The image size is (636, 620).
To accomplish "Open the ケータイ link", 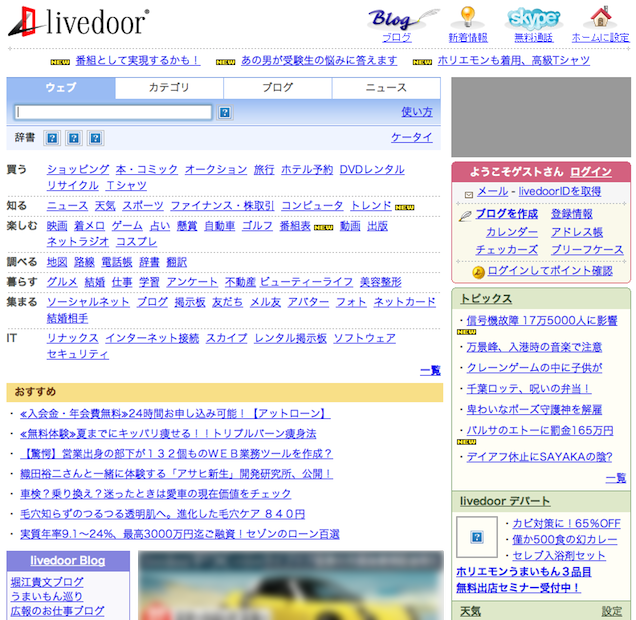I will (412, 137).
